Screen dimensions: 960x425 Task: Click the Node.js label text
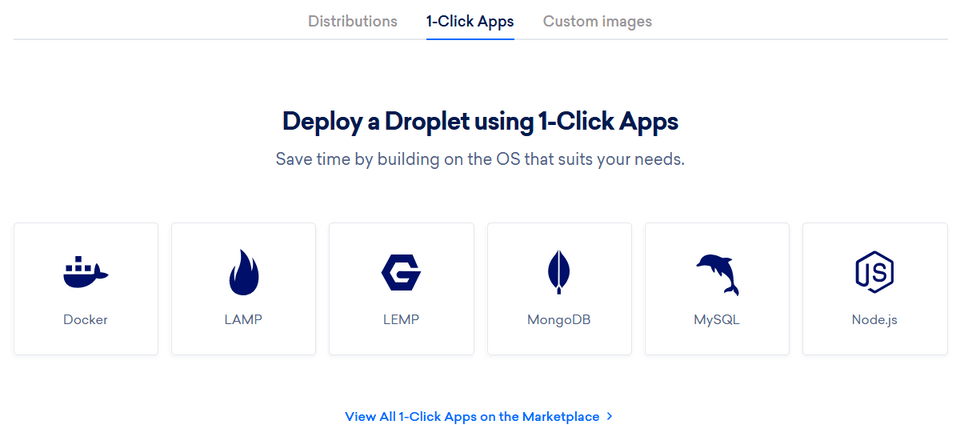(874, 320)
